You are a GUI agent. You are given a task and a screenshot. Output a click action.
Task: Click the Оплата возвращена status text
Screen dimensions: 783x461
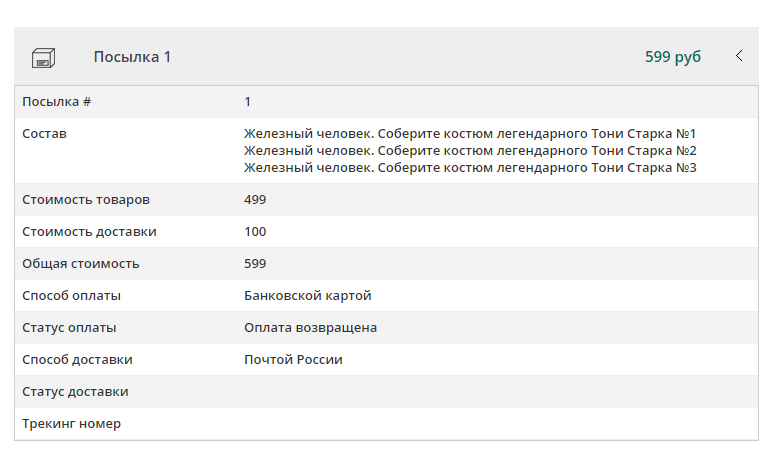[x=310, y=328]
